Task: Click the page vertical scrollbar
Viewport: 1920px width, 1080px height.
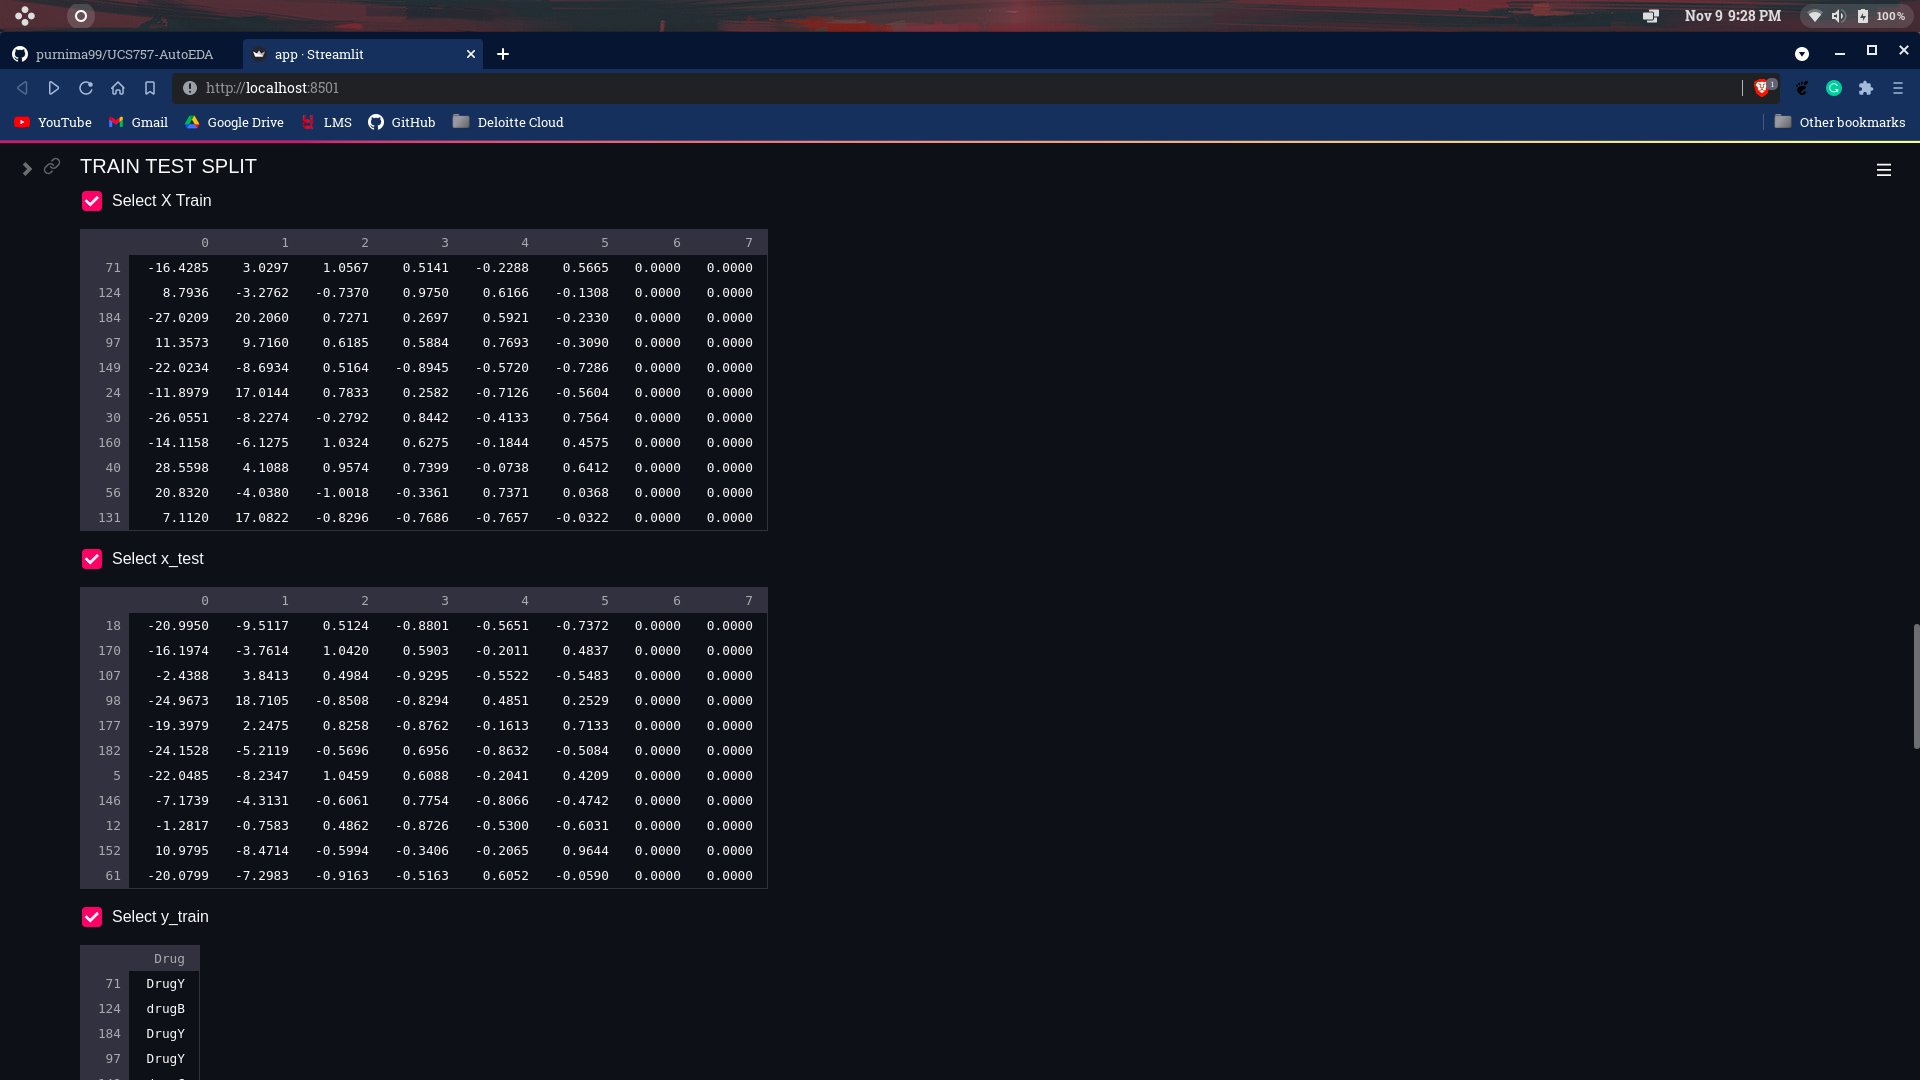Action: [x=1916, y=686]
